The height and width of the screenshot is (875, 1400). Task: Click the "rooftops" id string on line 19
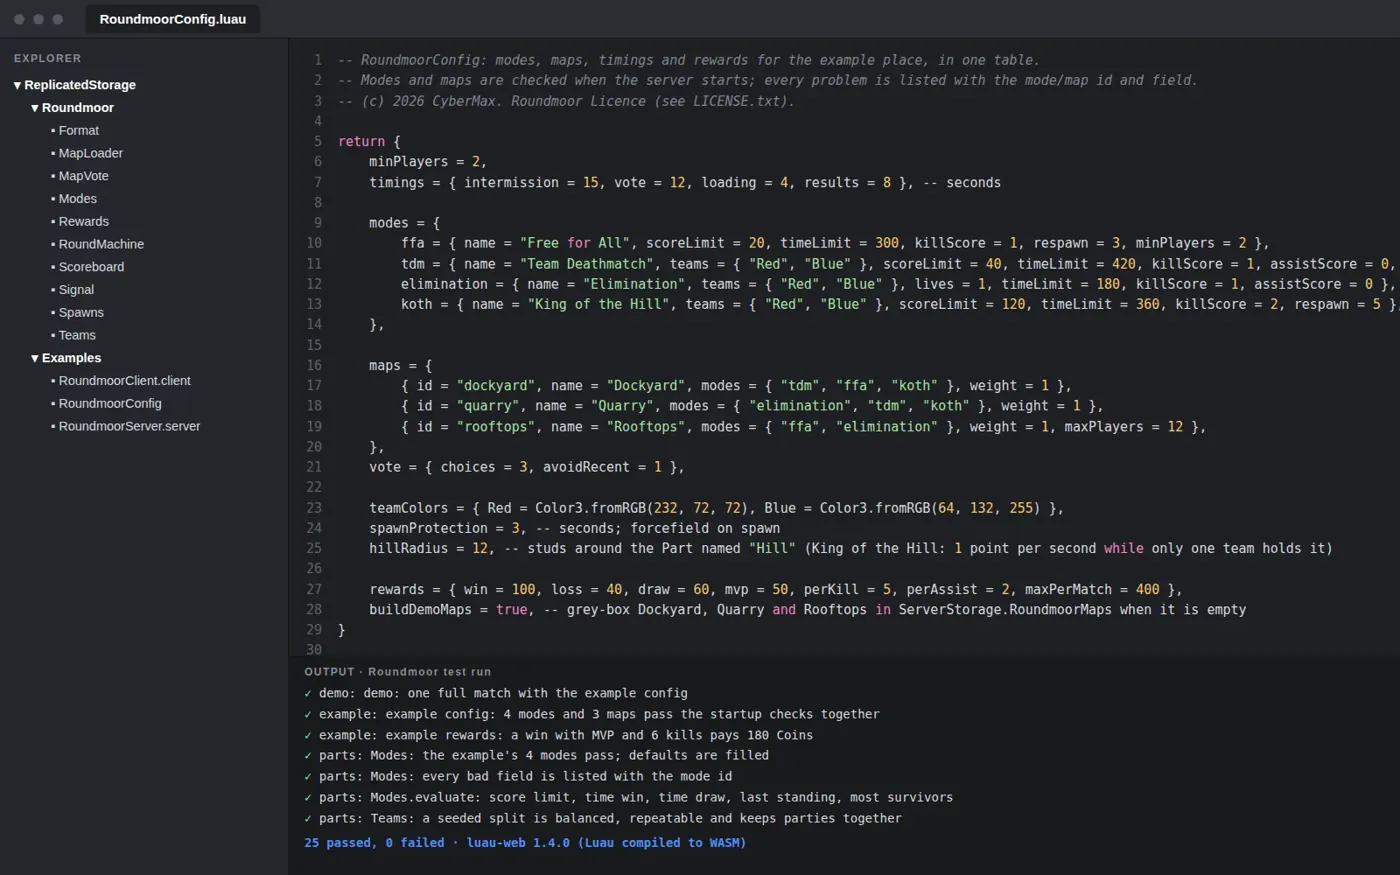click(x=496, y=427)
